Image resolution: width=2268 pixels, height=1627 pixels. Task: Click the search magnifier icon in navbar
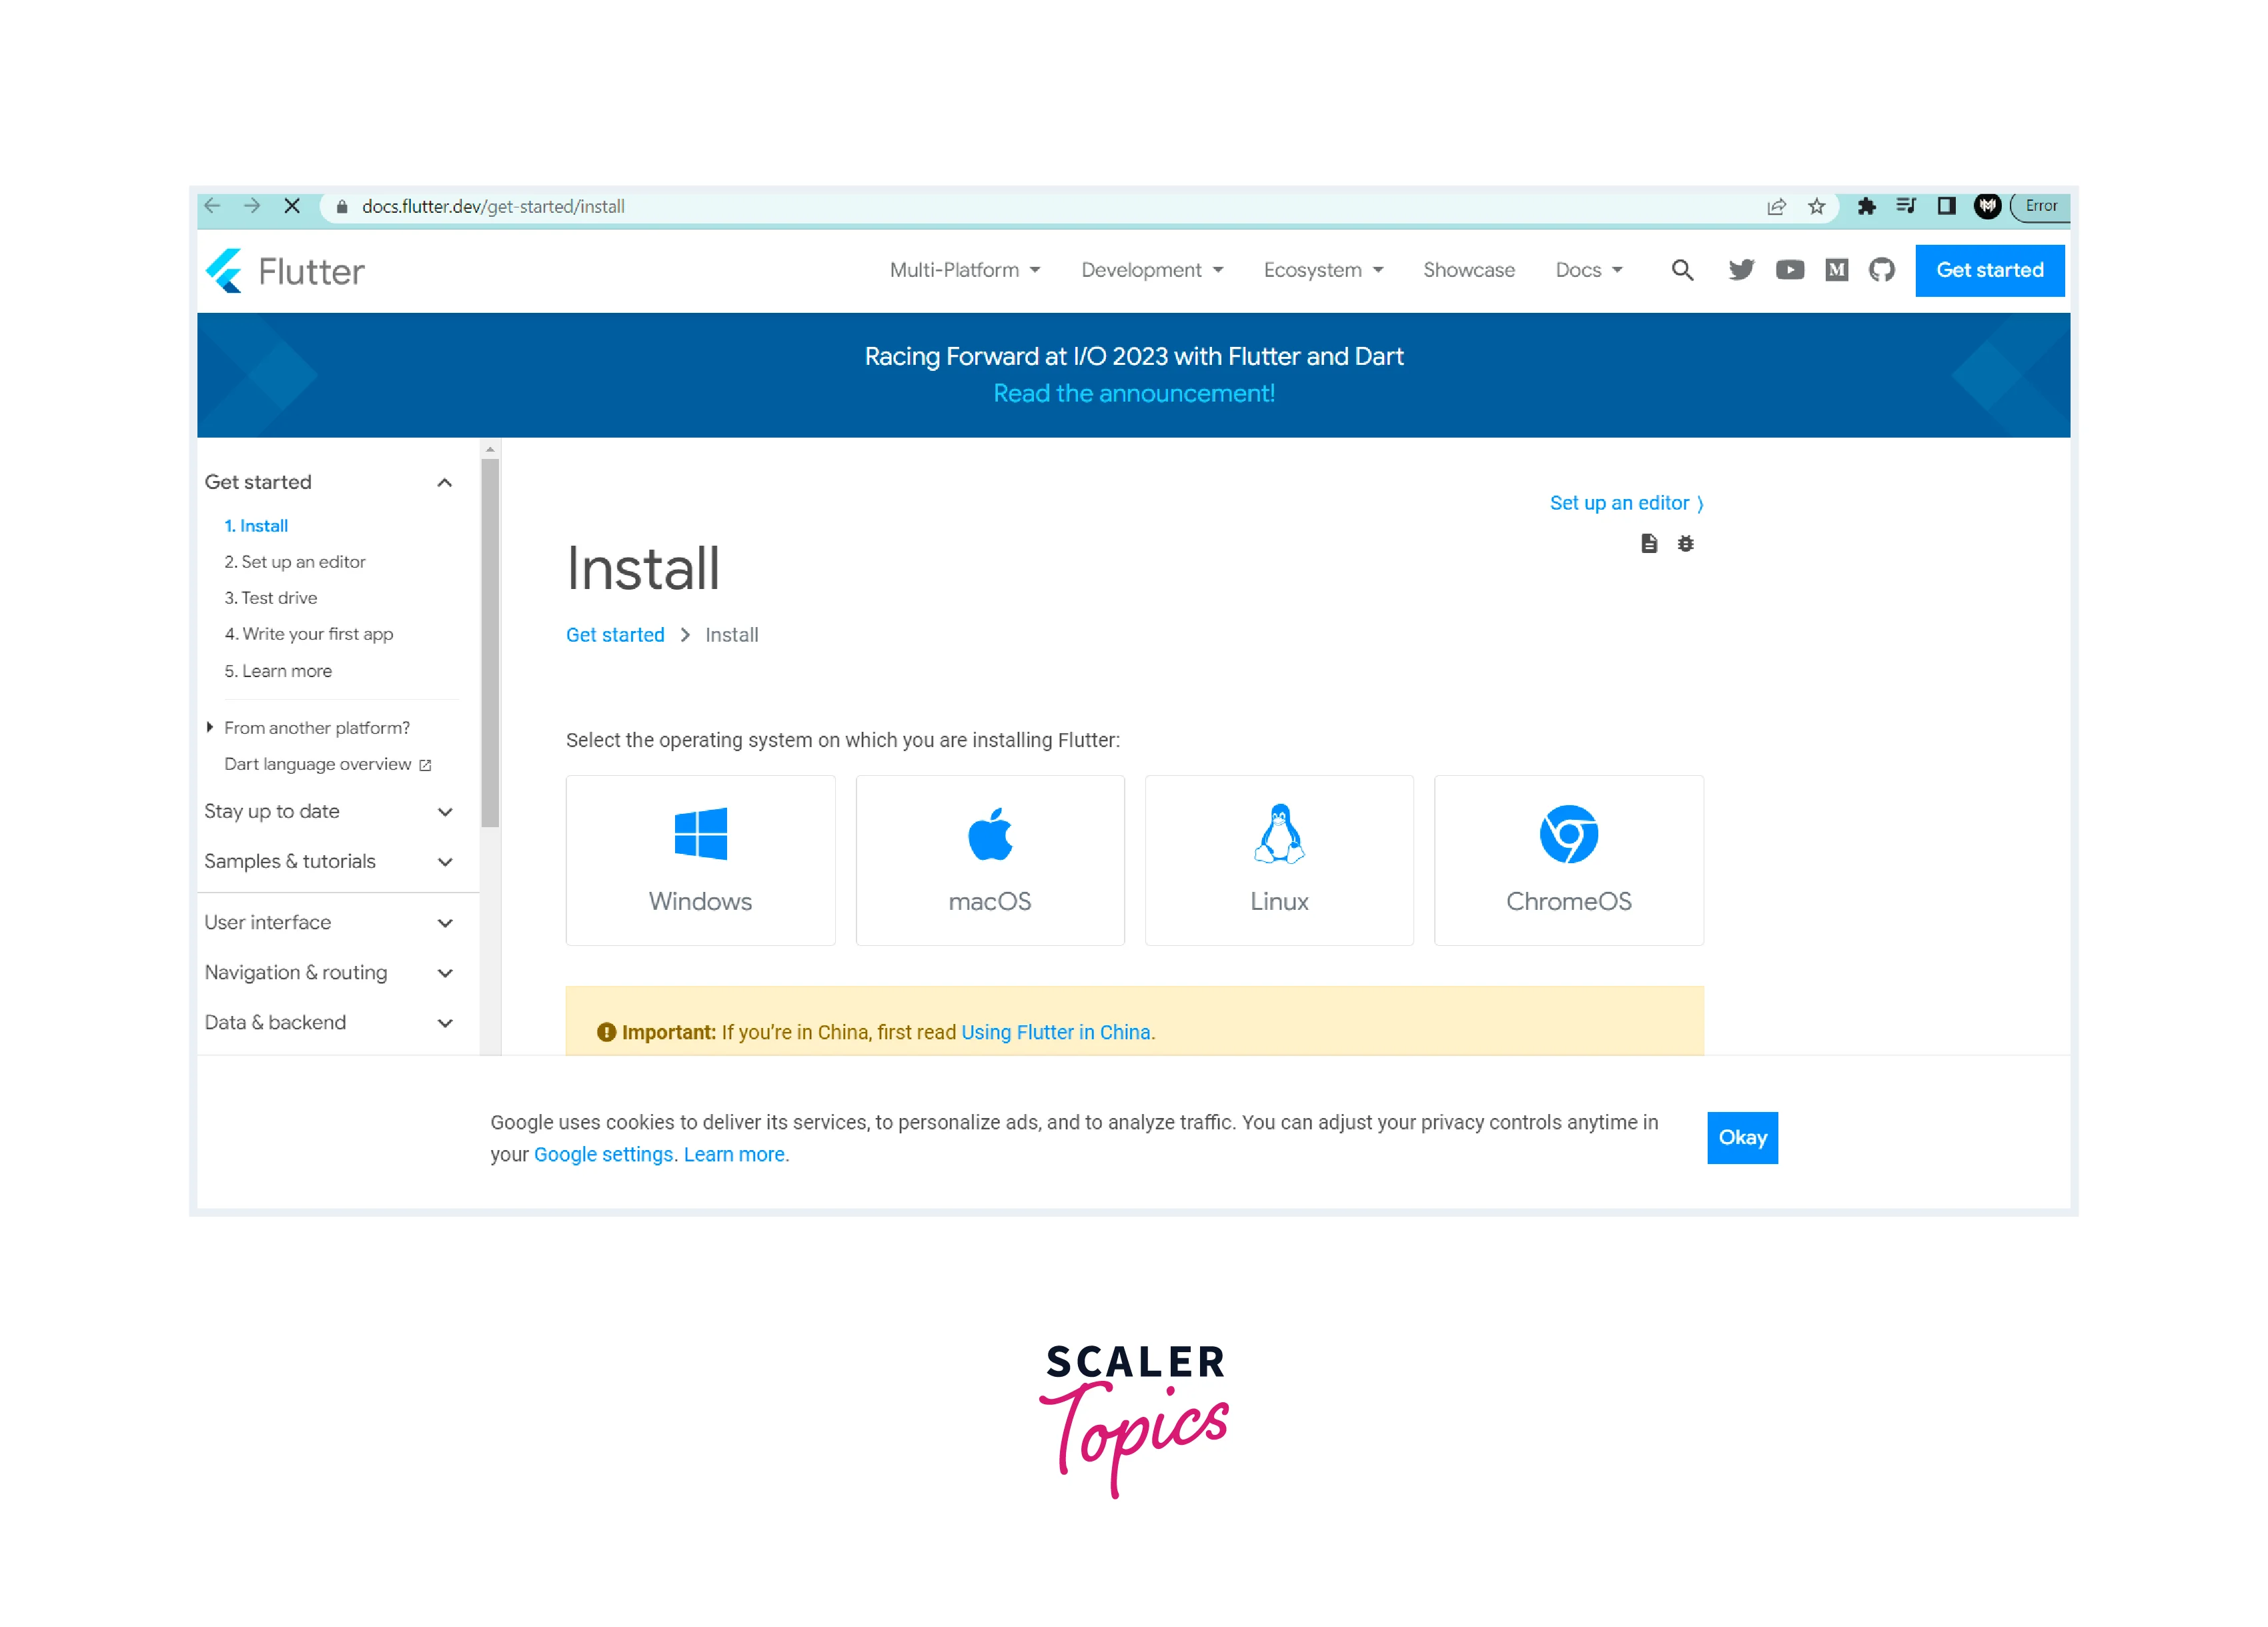1682,270
